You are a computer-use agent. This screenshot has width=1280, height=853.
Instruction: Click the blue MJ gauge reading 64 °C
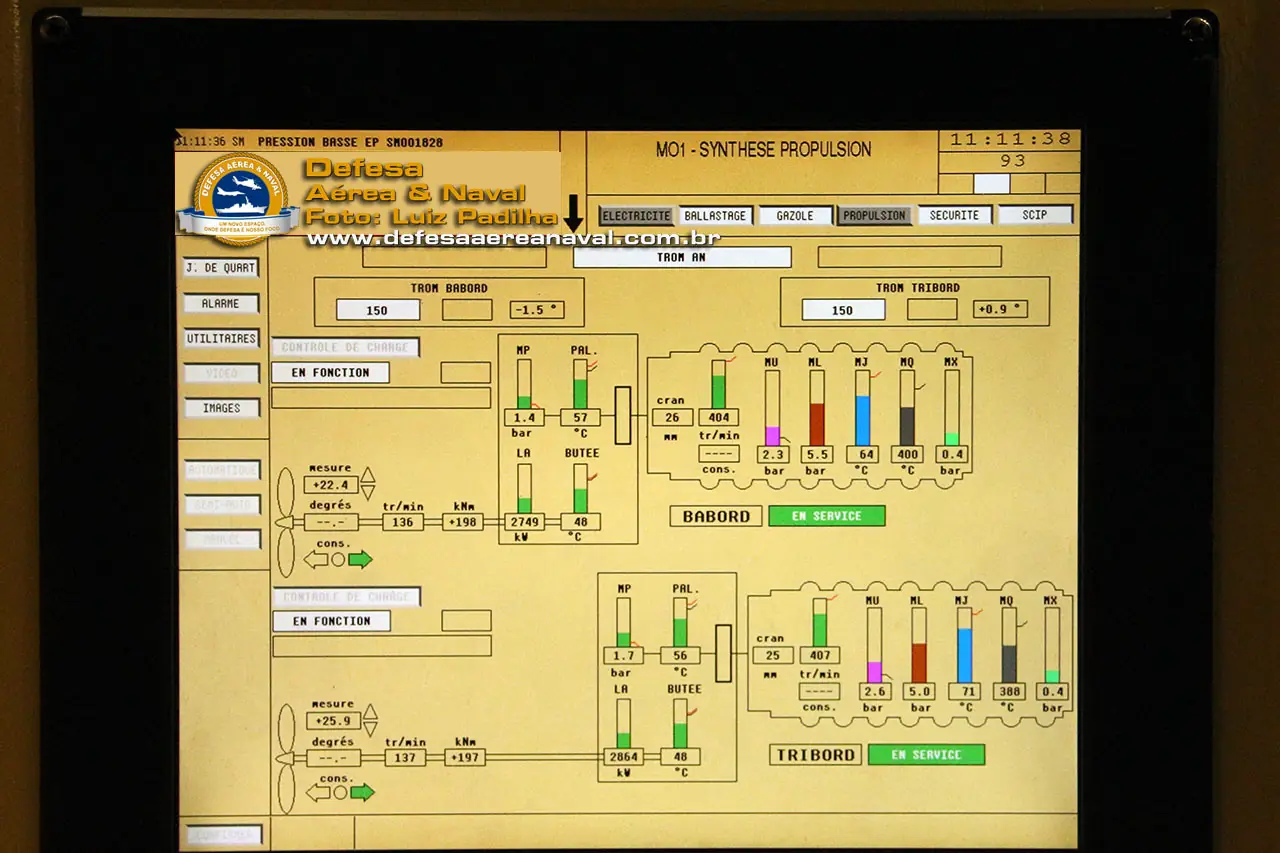863,408
